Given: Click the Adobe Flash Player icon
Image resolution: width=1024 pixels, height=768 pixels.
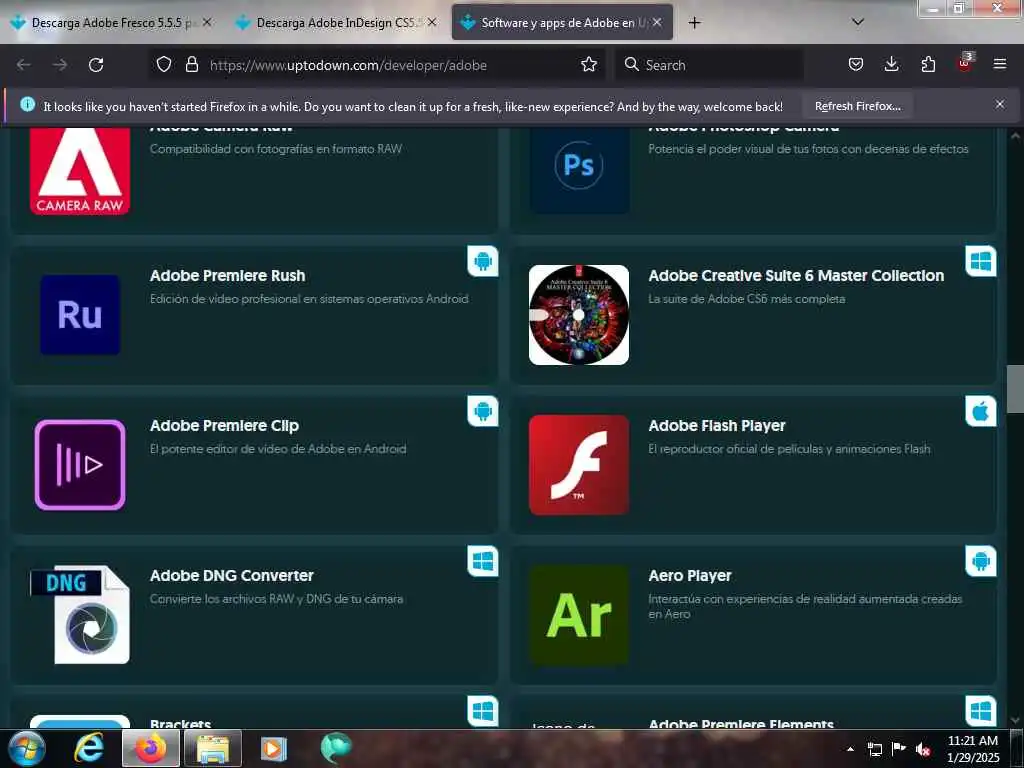Looking at the screenshot, I should pos(579,465).
